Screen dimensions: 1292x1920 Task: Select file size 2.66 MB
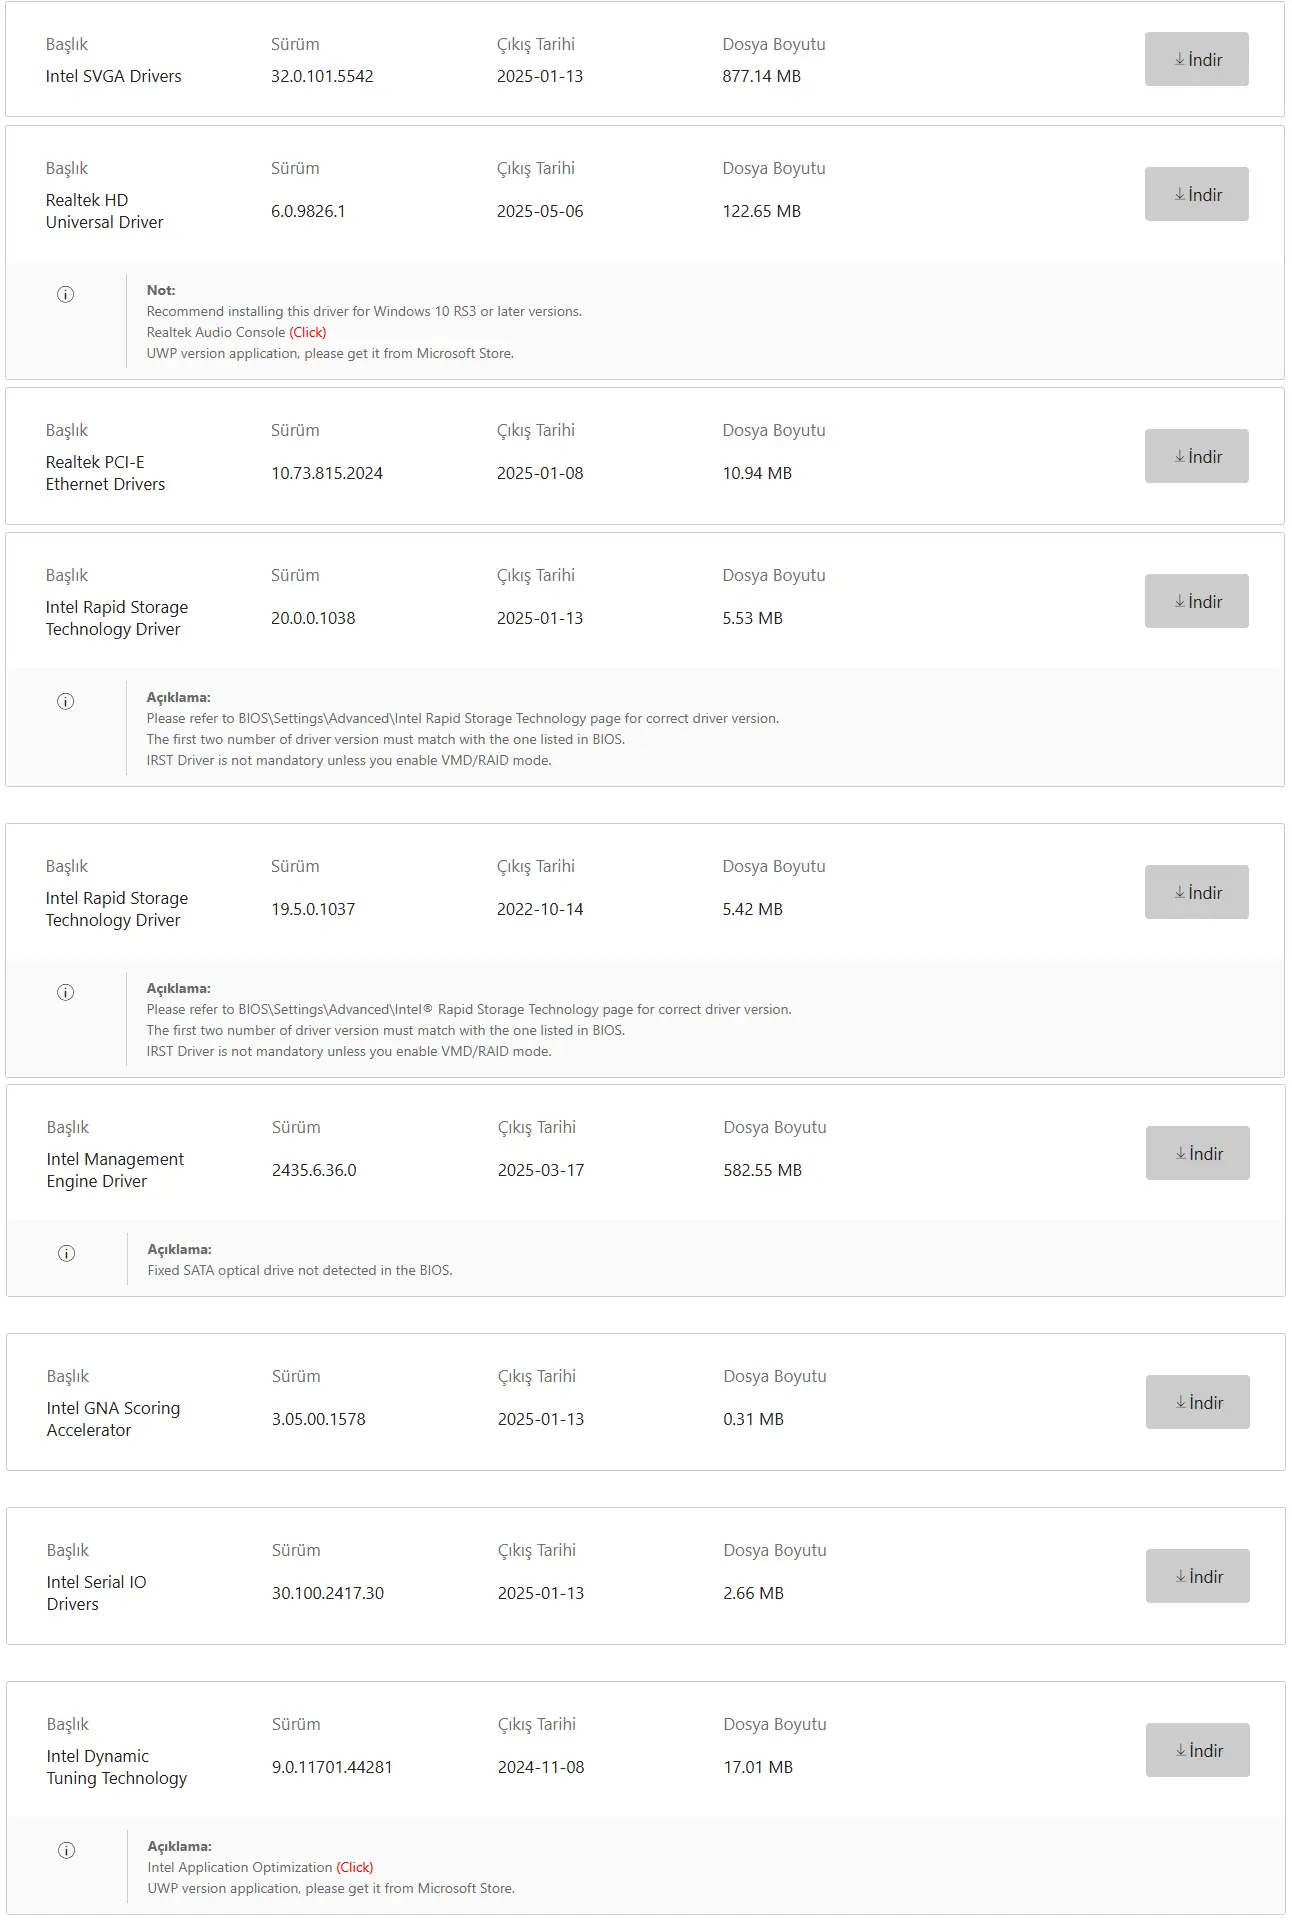click(754, 1593)
